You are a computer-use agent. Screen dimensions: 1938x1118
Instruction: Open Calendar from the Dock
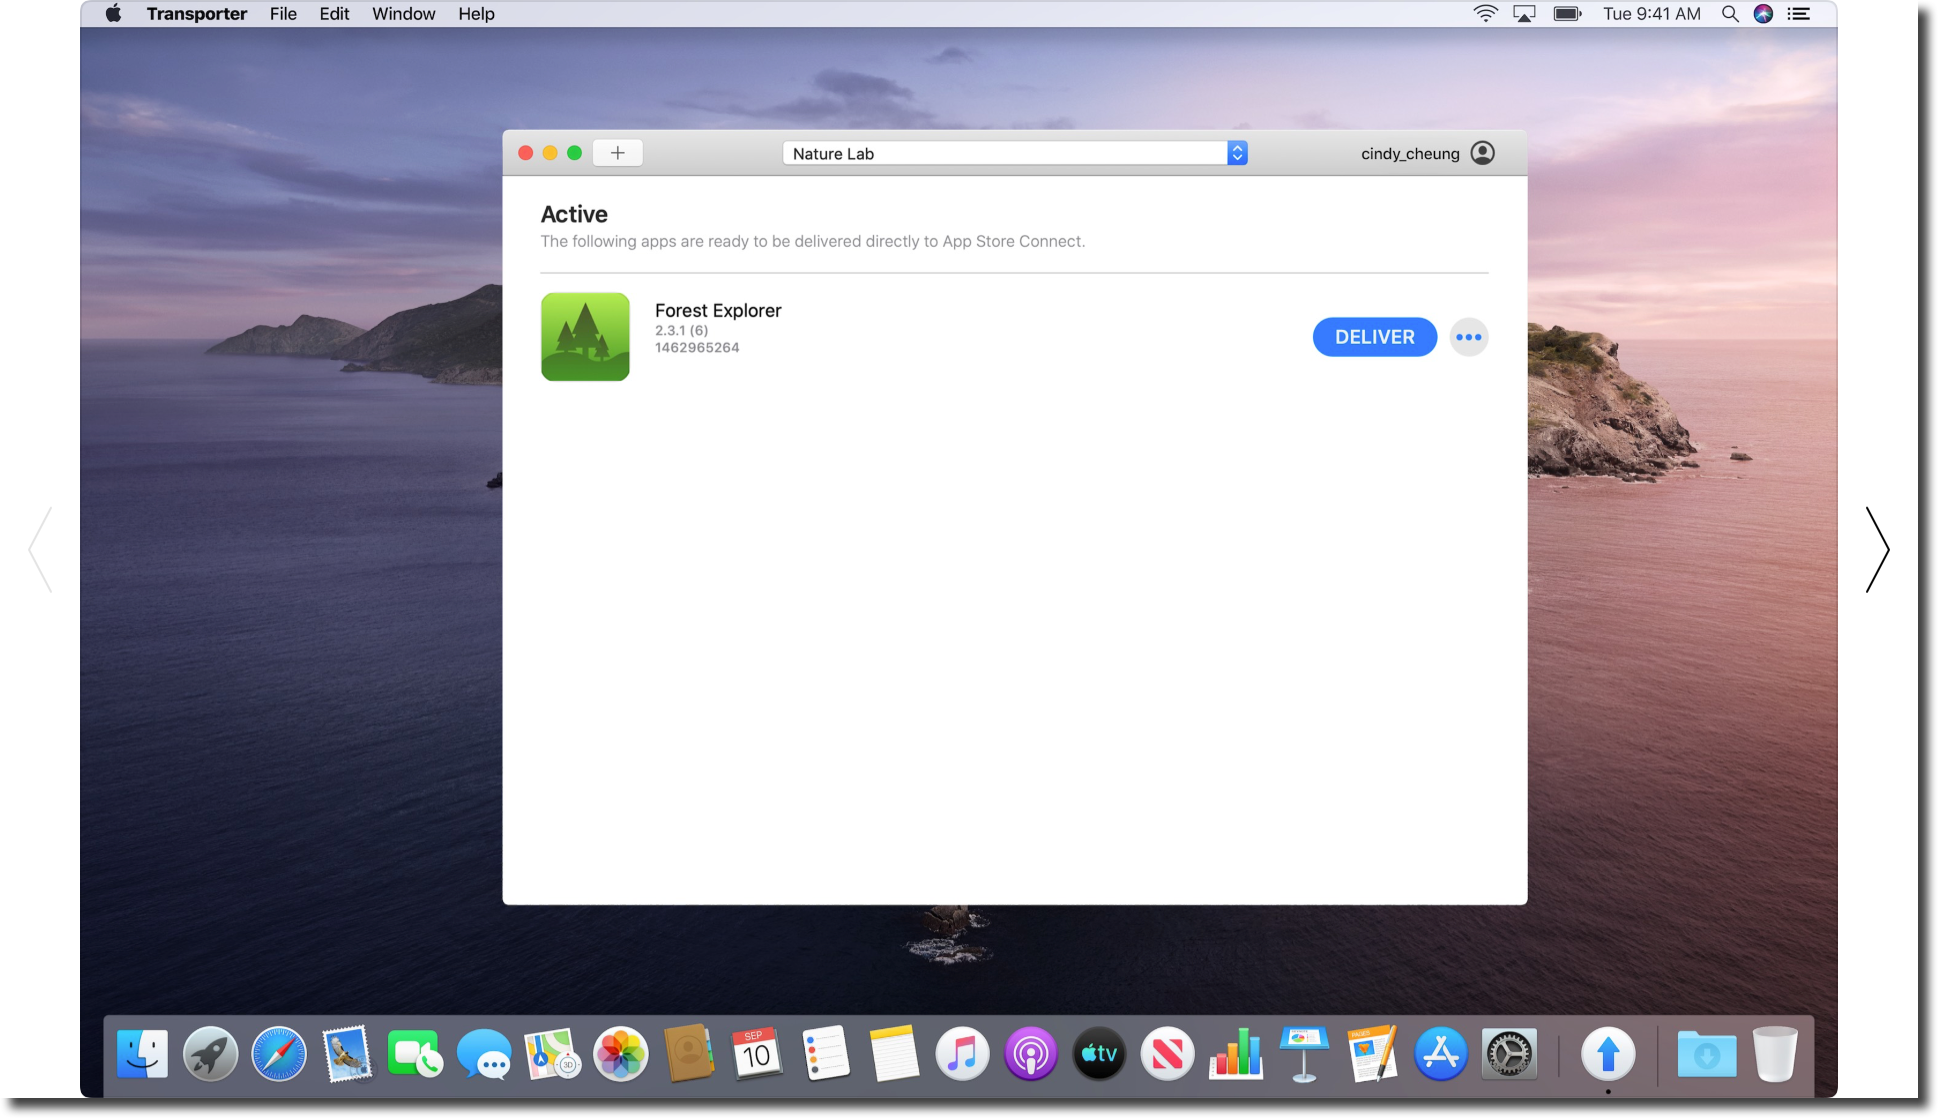[757, 1054]
